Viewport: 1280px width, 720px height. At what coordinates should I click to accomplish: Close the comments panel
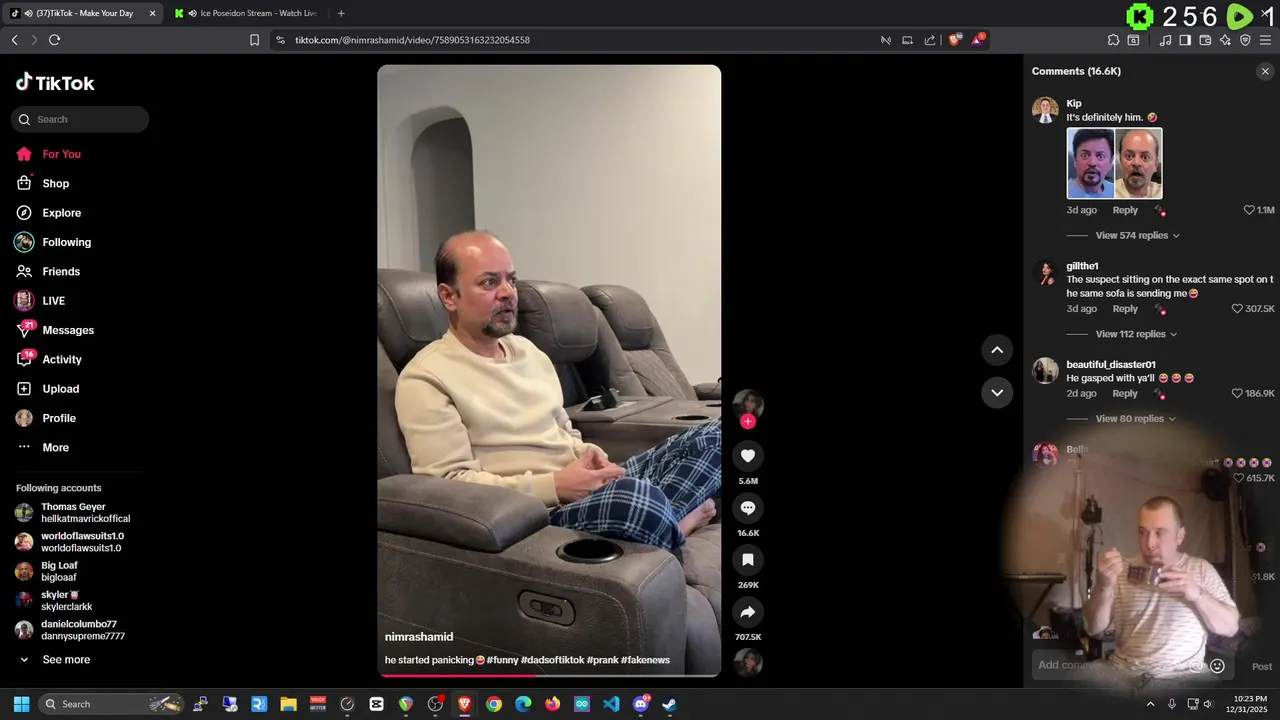[1265, 71]
